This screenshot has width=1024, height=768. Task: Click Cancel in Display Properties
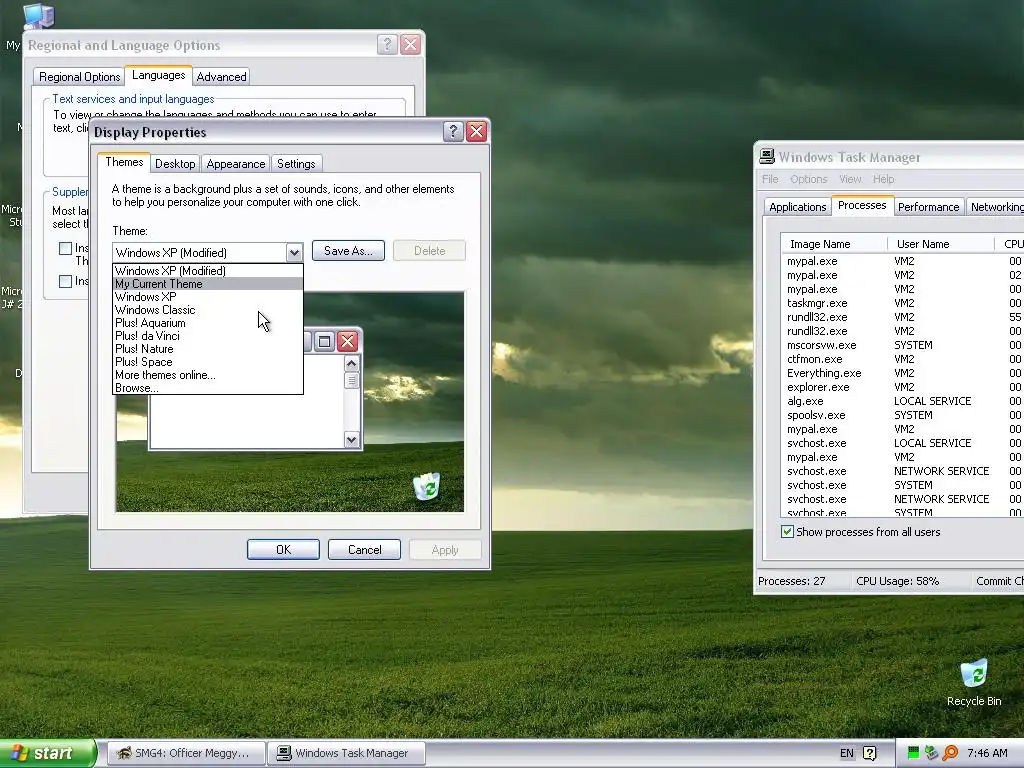(x=364, y=549)
